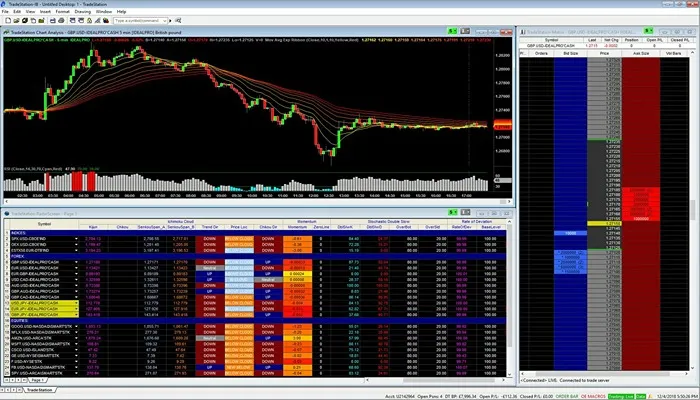Image resolution: width=700 pixels, height=400 pixels.
Task: Click the Momentum column header in RadarScreen
Action: tap(295, 227)
